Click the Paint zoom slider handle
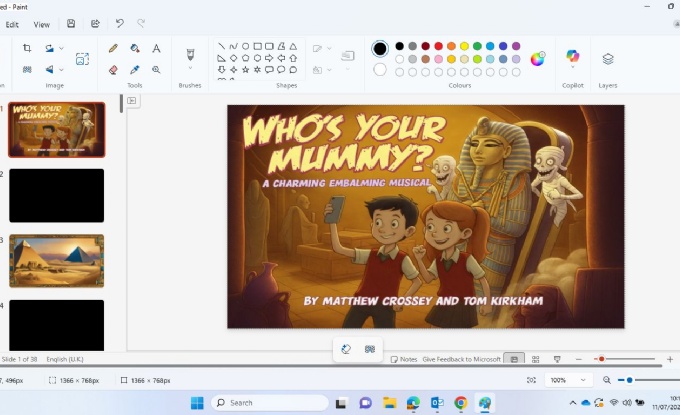 (629, 380)
